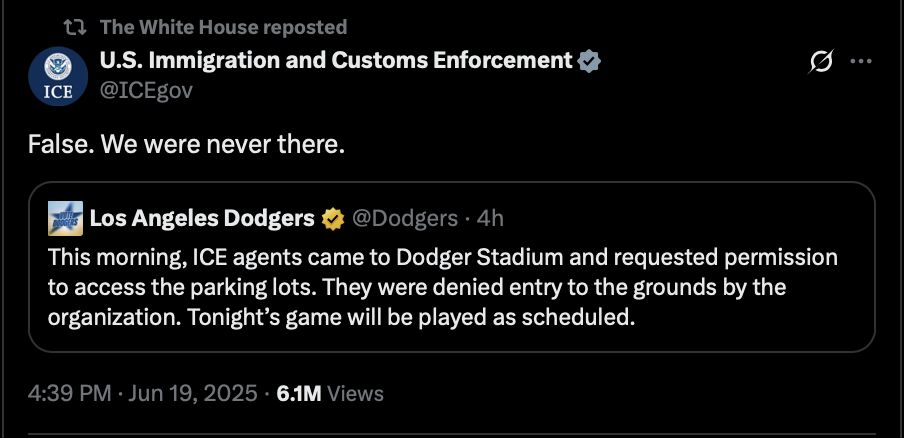Image resolution: width=904 pixels, height=438 pixels.
Task: Click the ICE lettering on the profile avatar
Action: (58, 92)
